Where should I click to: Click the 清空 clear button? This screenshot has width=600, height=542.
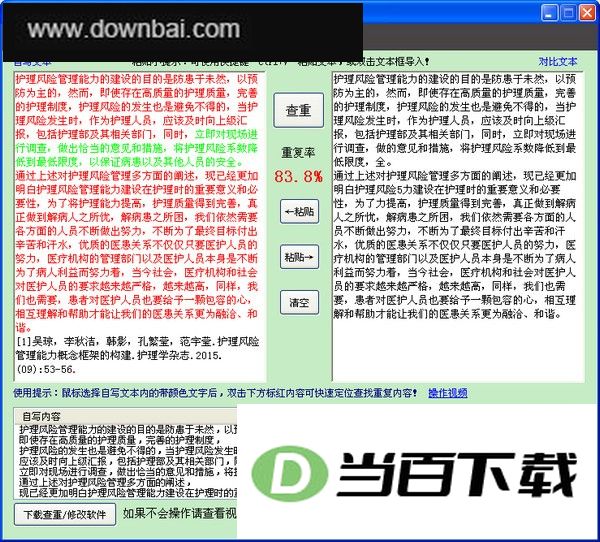[299, 302]
